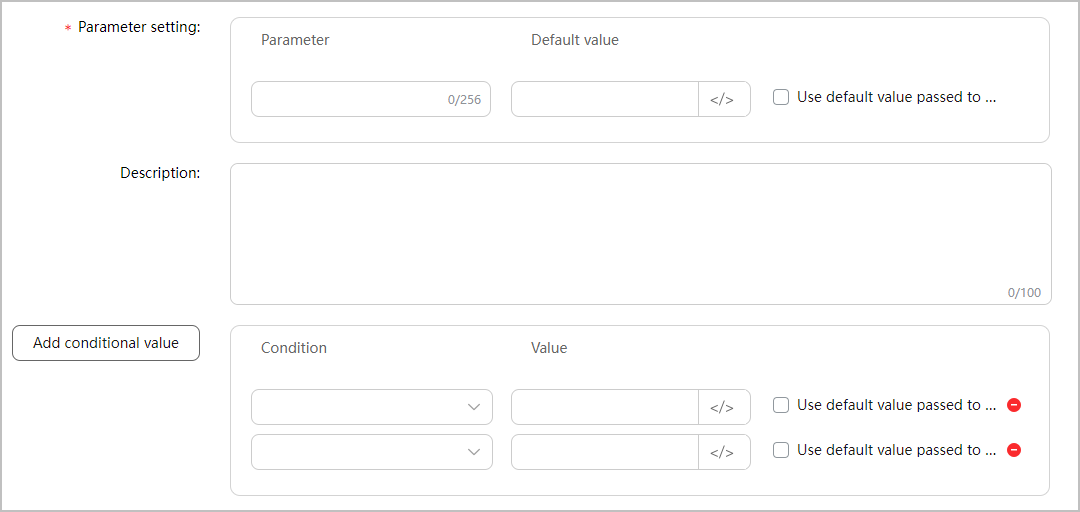This screenshot has height=512, width=1080.
Task: Click the 'Parameter' column header
Action: [295, 40]
